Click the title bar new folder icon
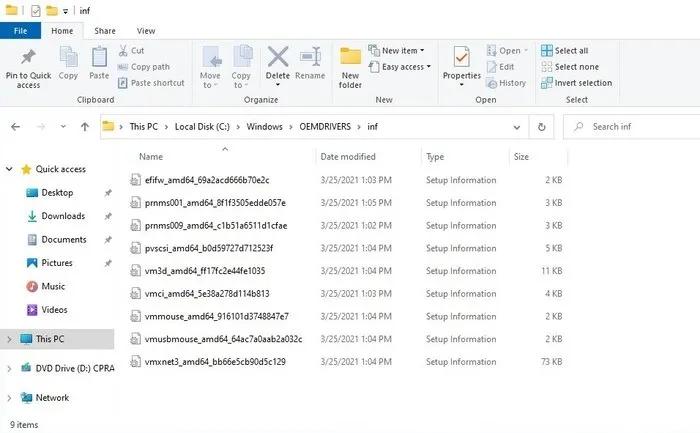 [x=52, y=10]
